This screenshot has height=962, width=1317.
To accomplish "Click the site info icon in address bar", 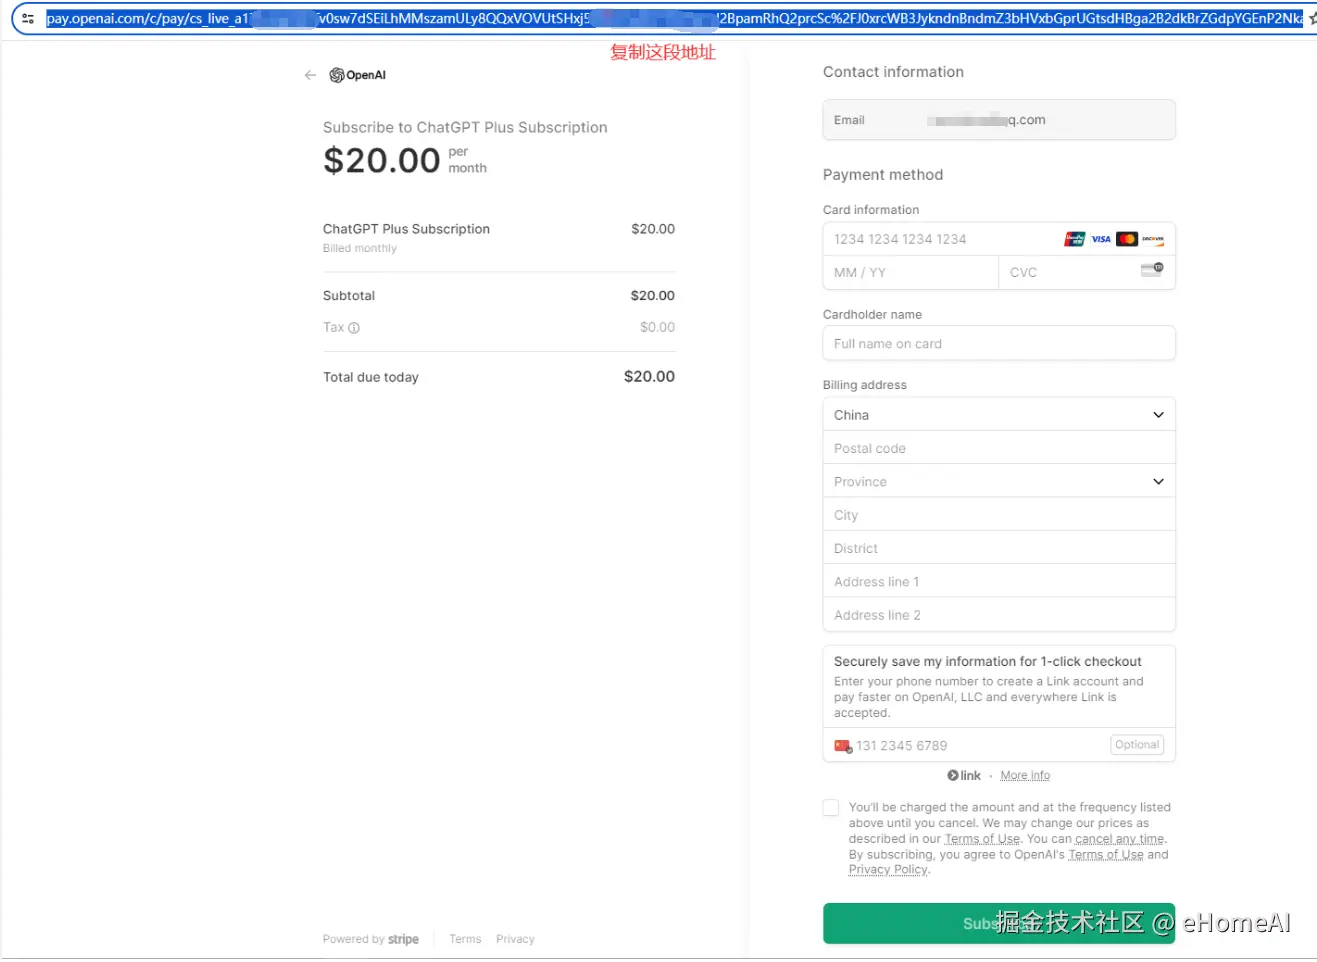I will (x=28, y=18).
